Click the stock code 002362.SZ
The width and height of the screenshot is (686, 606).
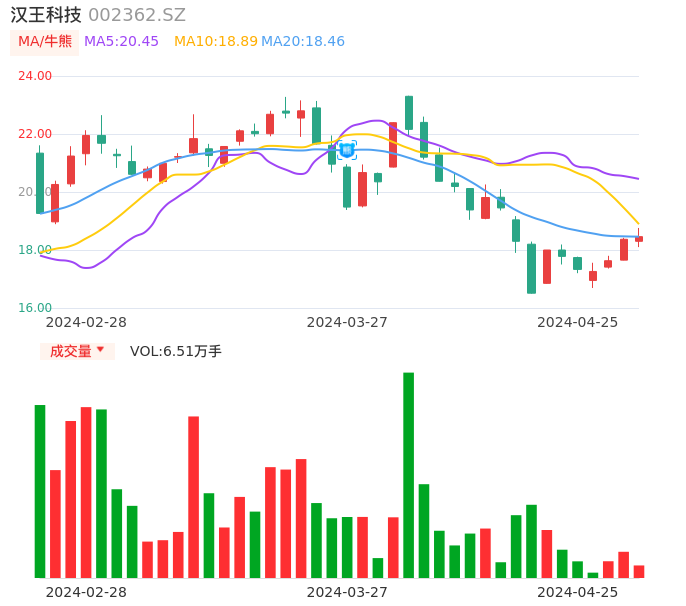pos(137,15)
